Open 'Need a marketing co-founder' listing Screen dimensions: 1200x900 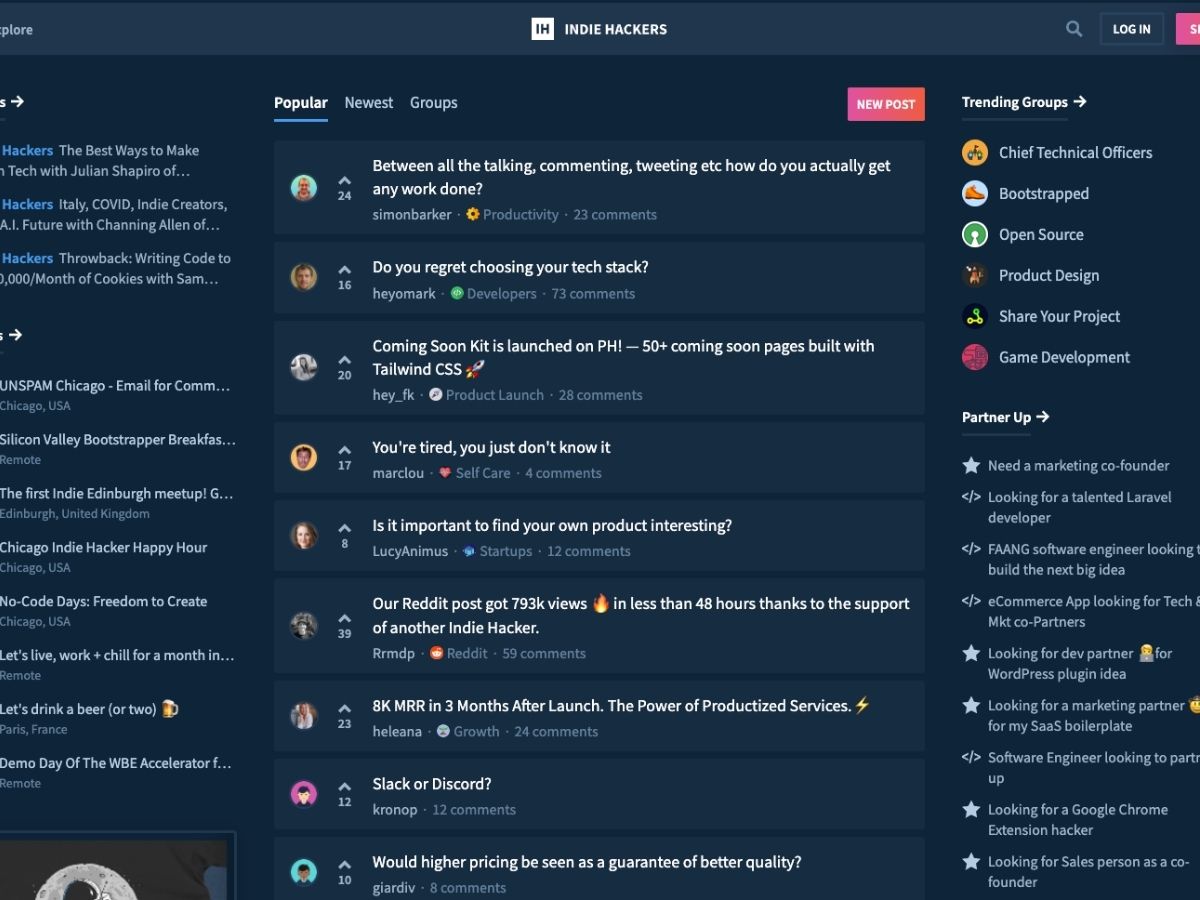[x=1078, y=465]
